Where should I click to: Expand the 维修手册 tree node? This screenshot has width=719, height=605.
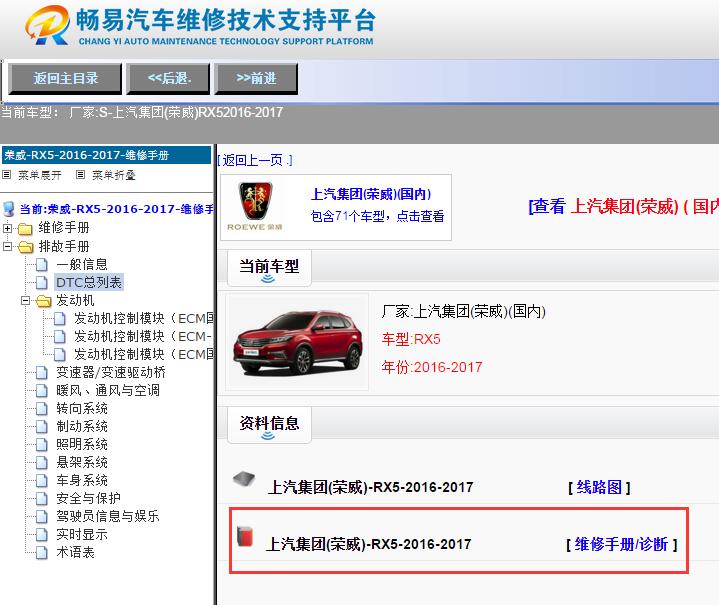click(x=7, y=228)
